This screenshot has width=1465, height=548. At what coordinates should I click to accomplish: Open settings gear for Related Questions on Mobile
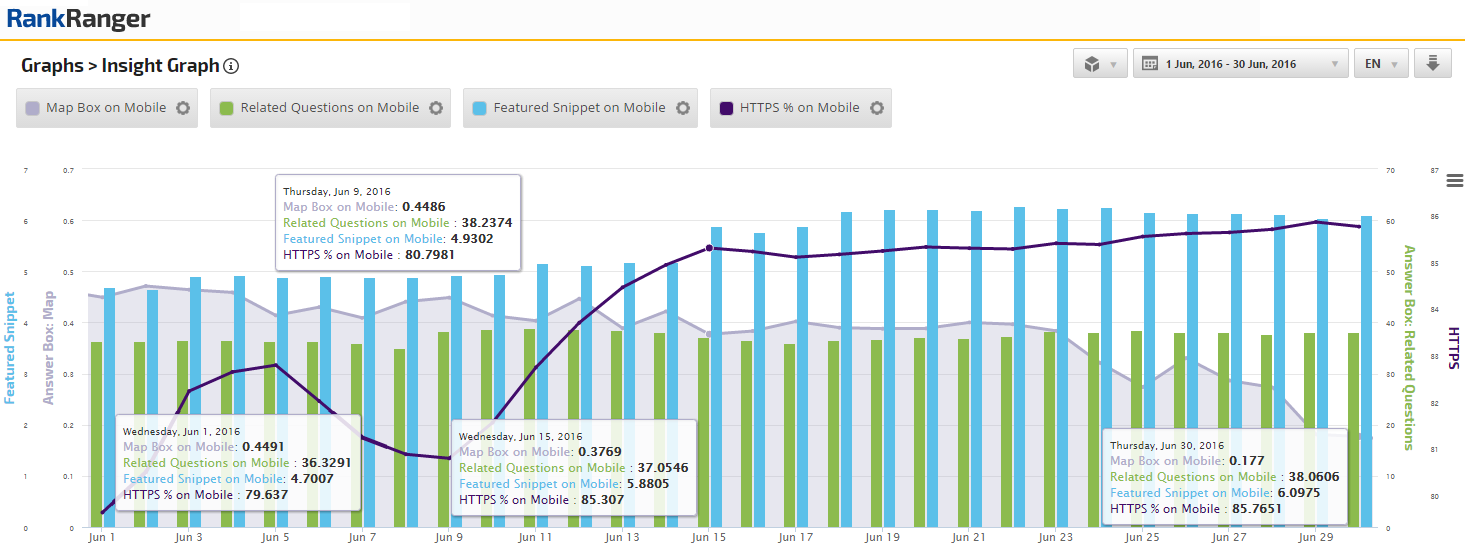pos(436,108)
